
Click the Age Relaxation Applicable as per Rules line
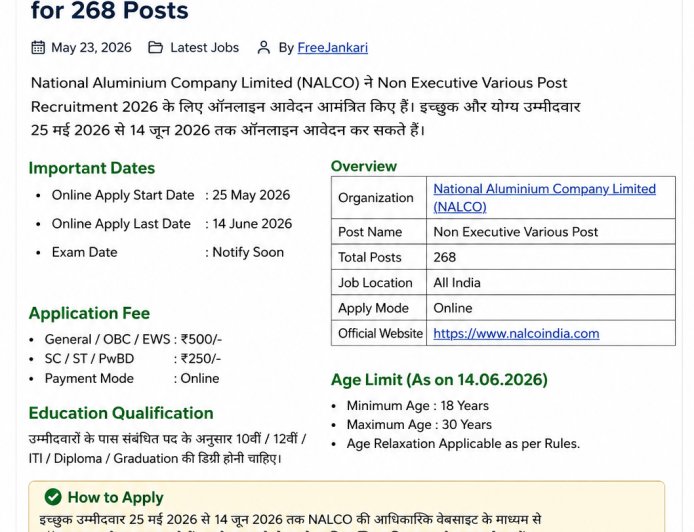coord(463,443)
